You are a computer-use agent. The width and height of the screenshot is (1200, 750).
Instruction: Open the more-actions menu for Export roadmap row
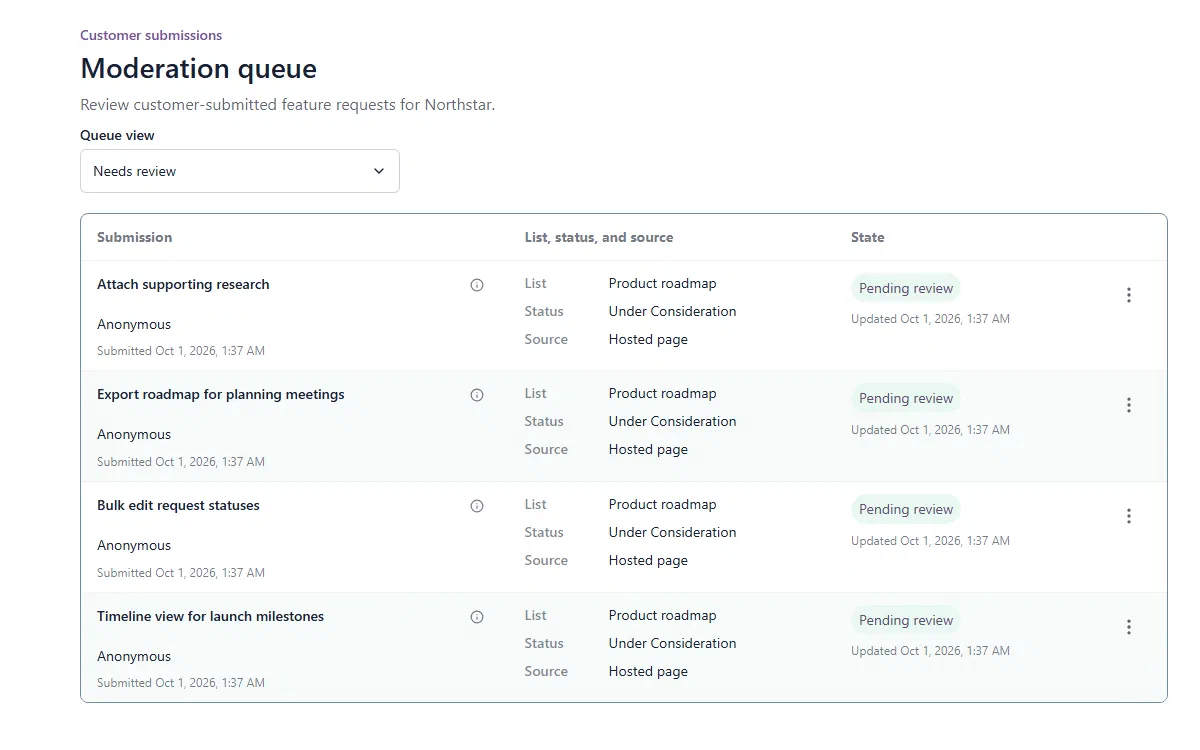pos(1129,405)
